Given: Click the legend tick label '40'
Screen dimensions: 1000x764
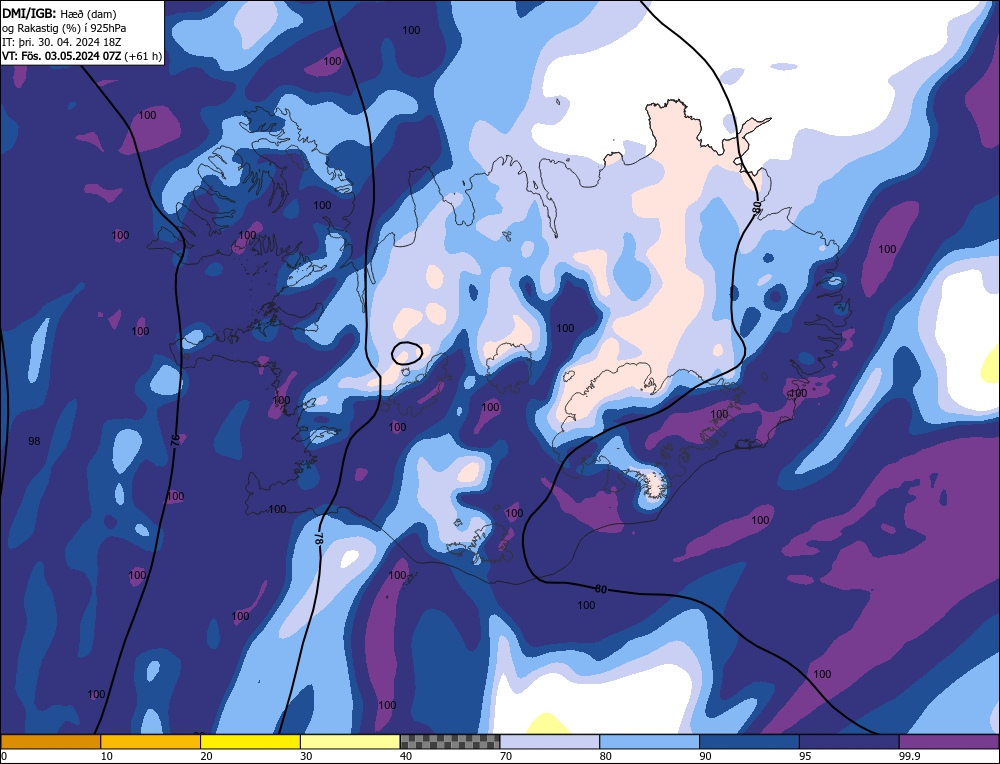Looking at the screenshot, I should point(406,756).
